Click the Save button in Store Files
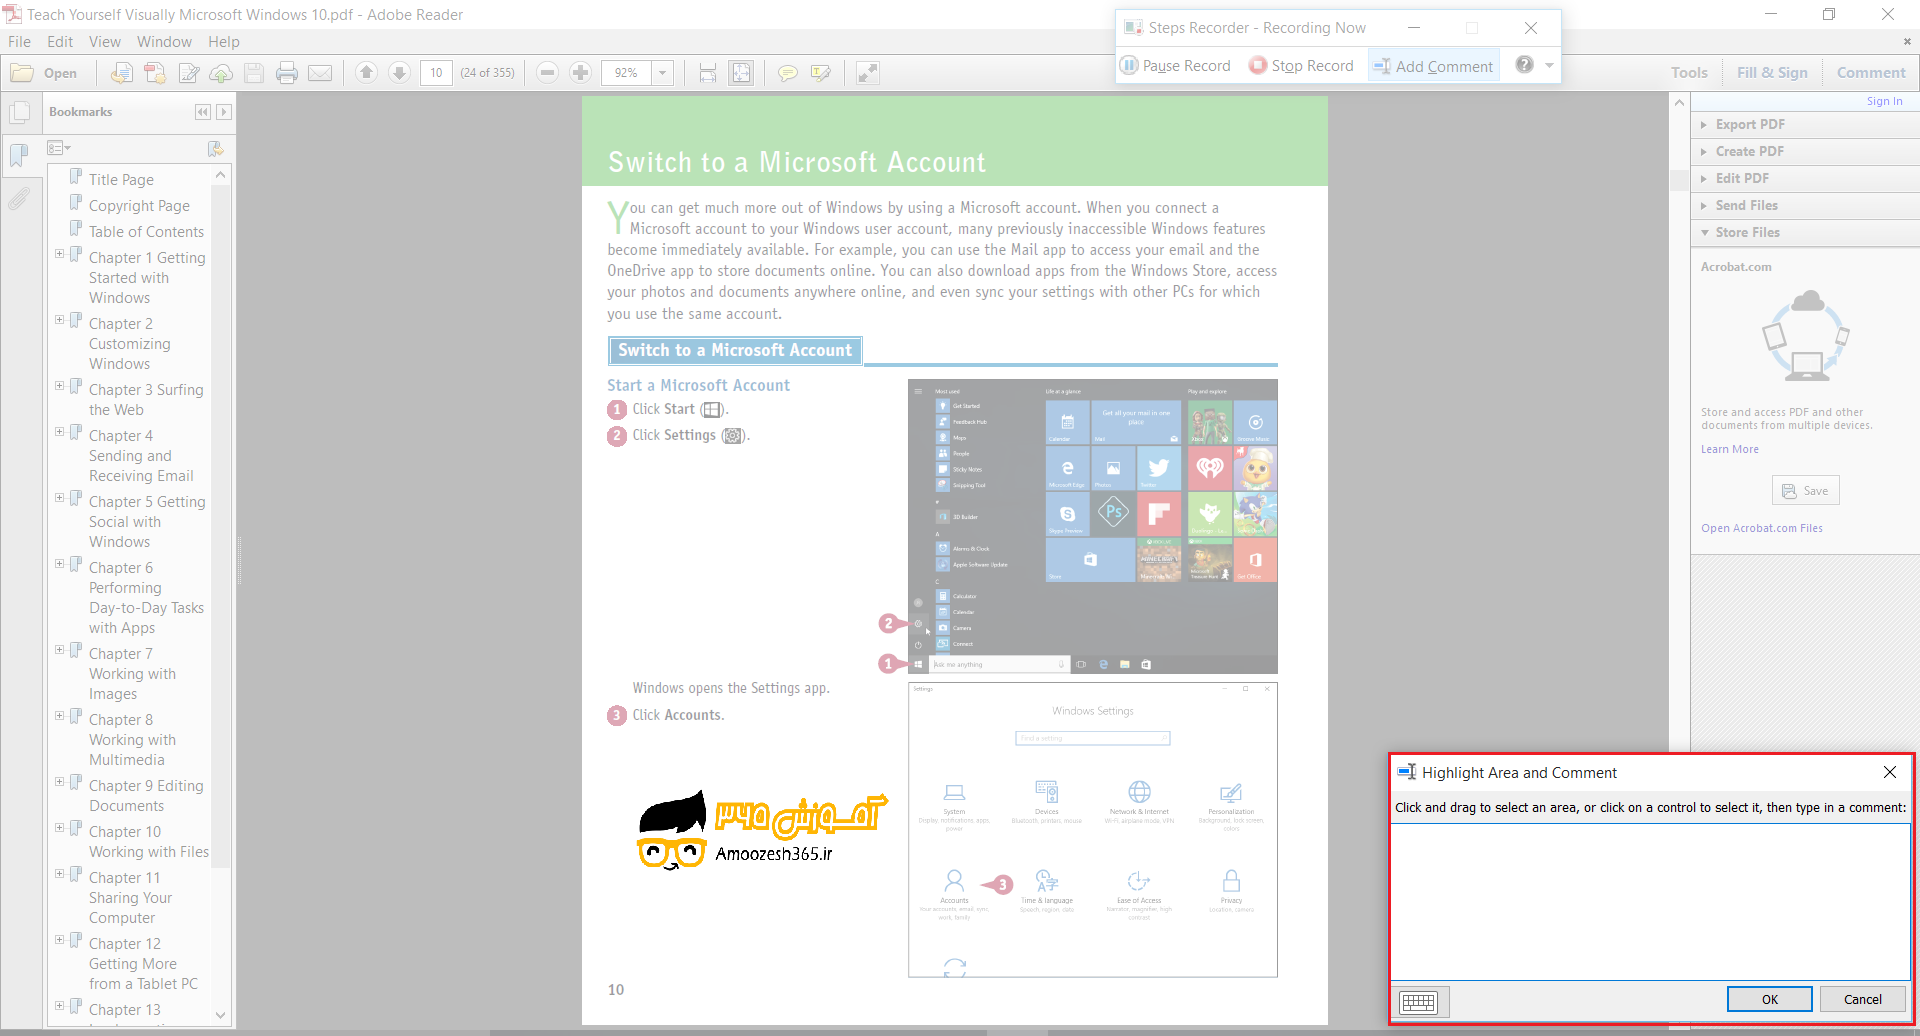The image size is (1920, 1036). [x=1805, y=491]
